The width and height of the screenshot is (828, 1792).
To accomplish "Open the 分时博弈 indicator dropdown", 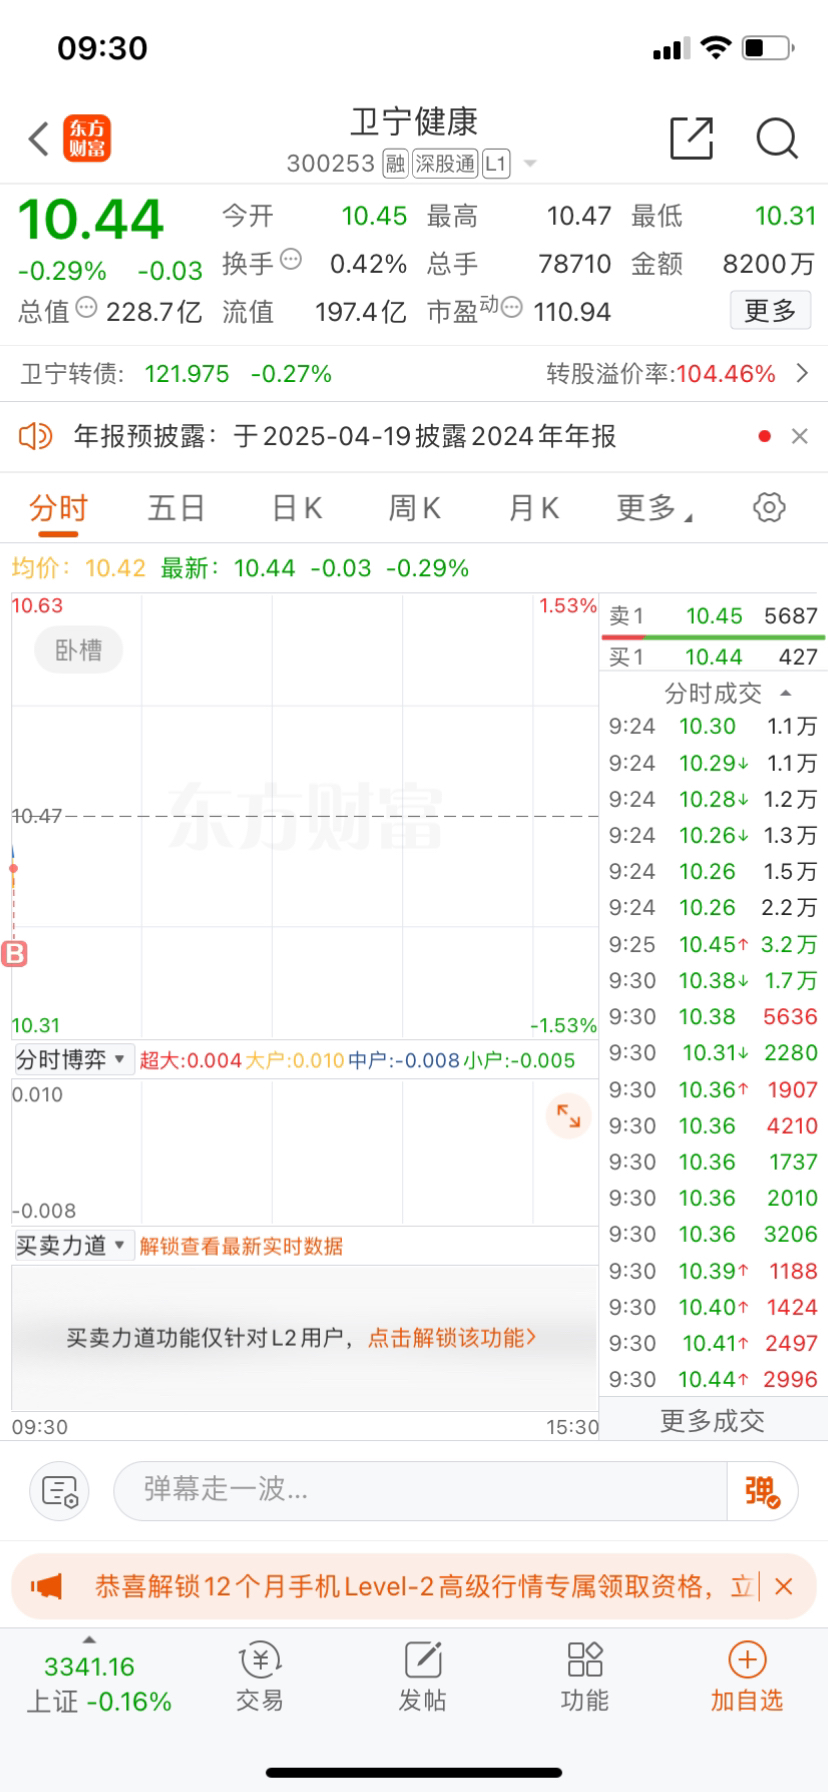I will [x=72, y=1059].
